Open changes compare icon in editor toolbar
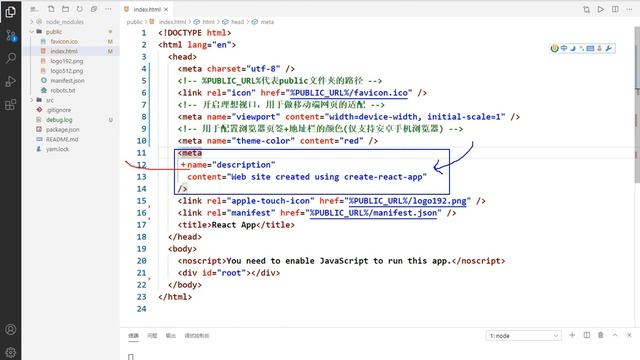Image resolution: width=640 pixels, height=360 pixels. coord(587,9)
